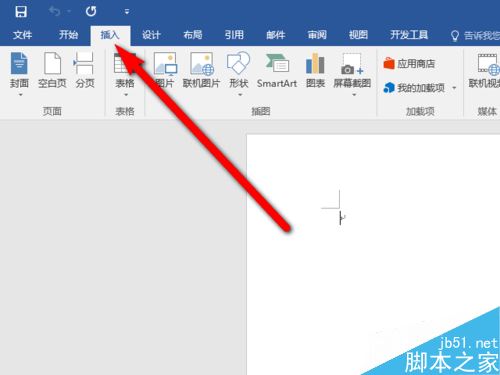The image size is (500, 375).
Task: Open the 应用商店 Office Store
Action: tap(409, 63)
